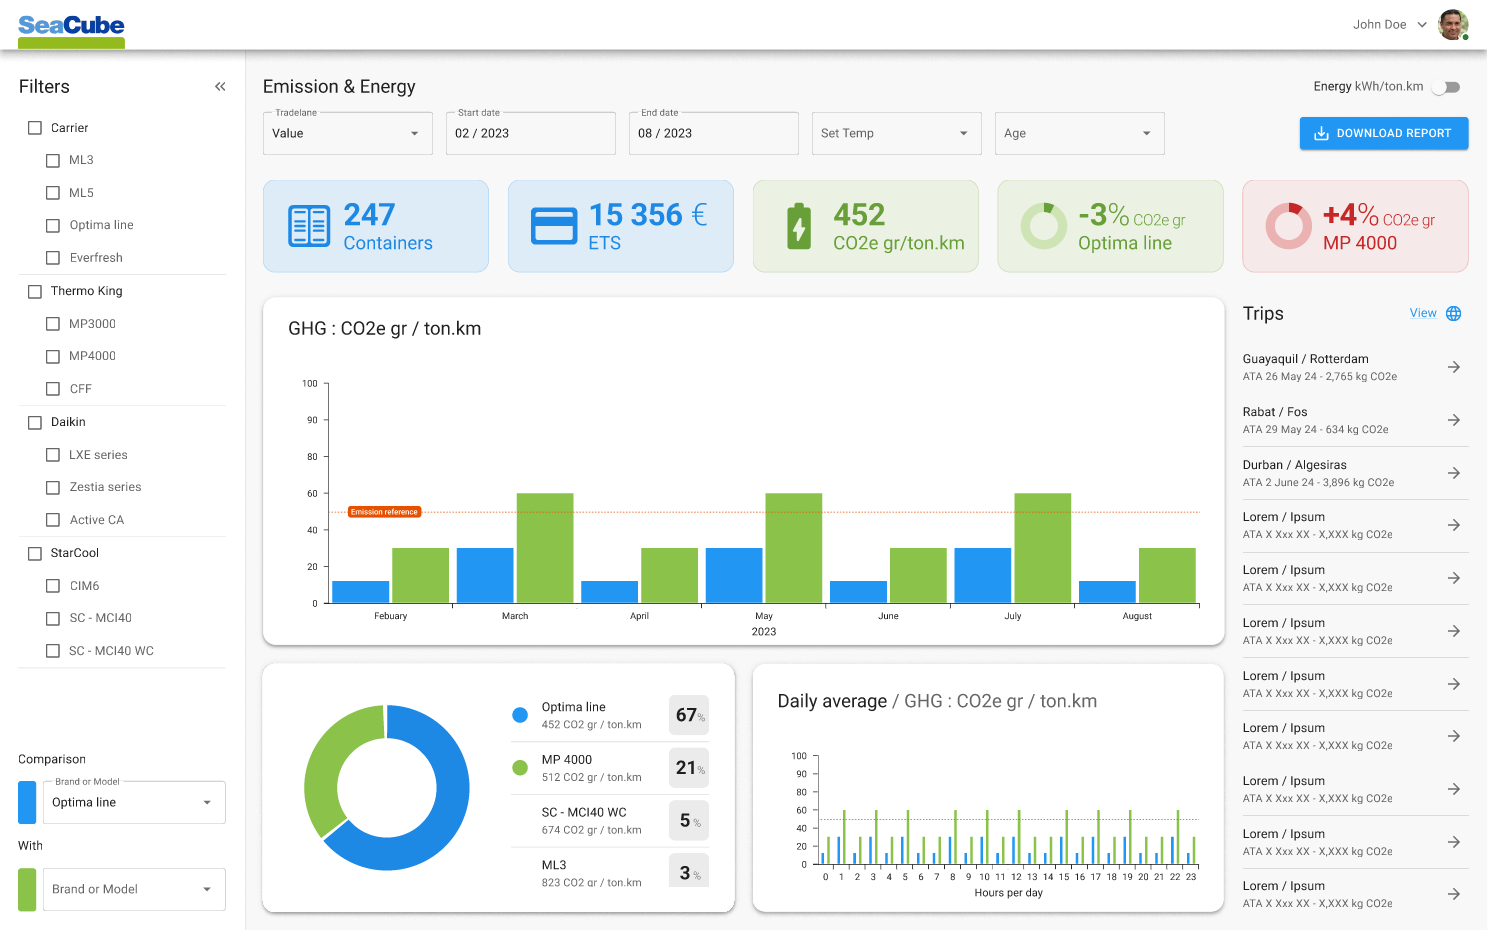Click the green ring icon on Optima line card
Screen dimensions: 1487x930
[x=1043, y=226]
